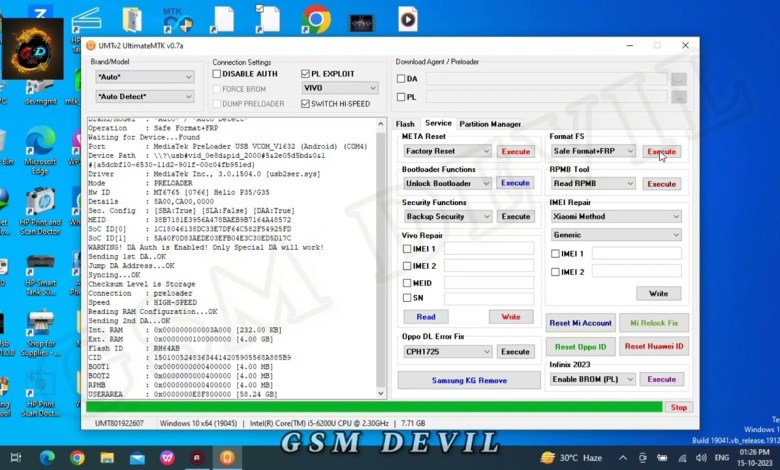Open the Xiaomi Method IMEI dropdown

(615, 216)
